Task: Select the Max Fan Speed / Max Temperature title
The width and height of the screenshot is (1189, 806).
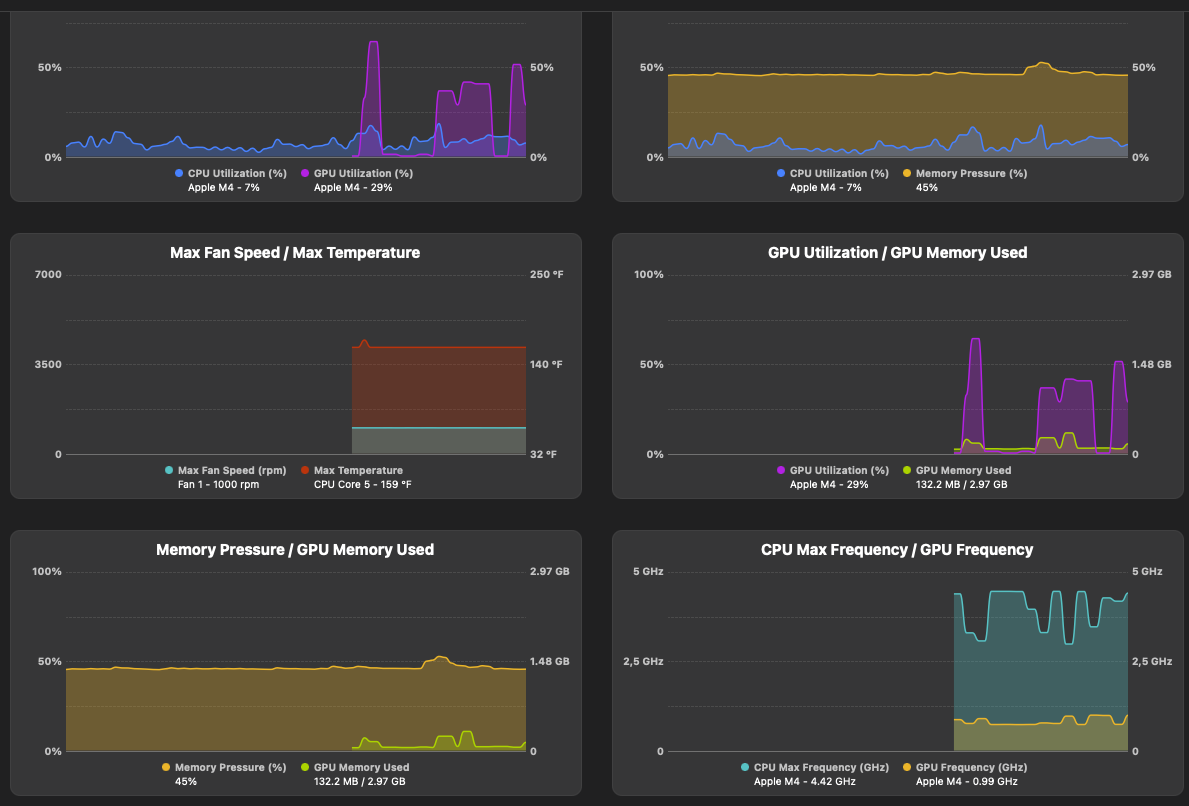Action: coord(295,253)
